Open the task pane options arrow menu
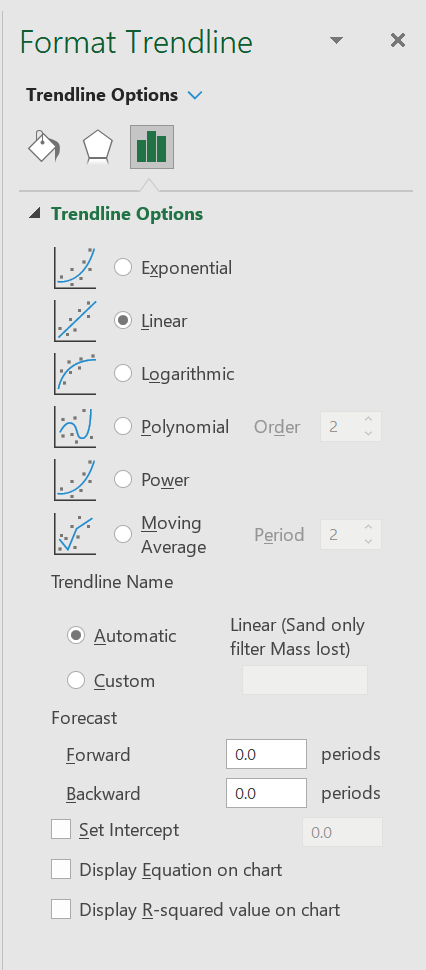This screenshot has width=426, height=970. pos(336,40)
